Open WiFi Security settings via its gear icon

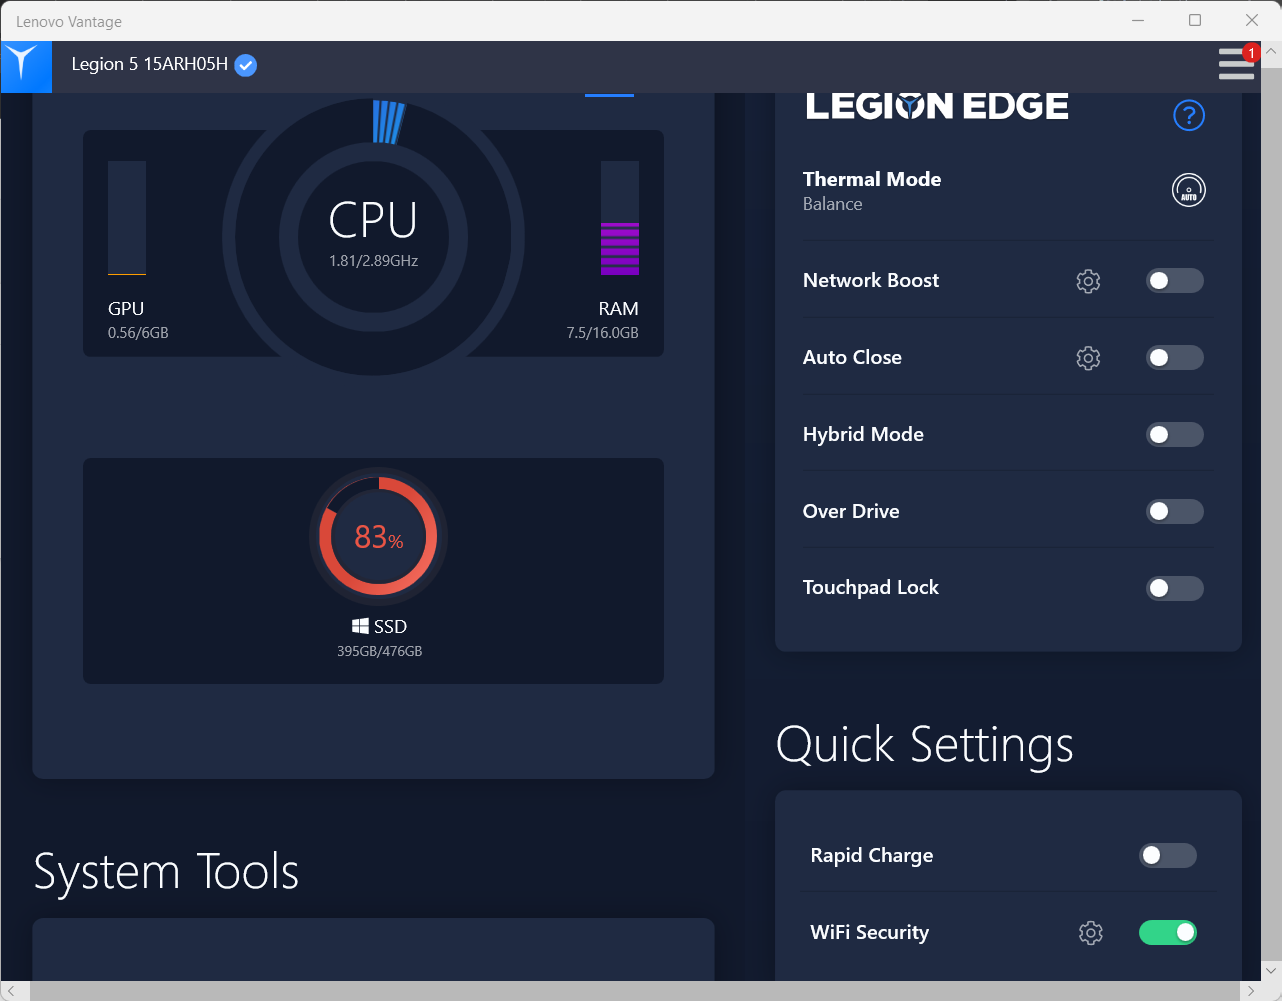(1090, 932)
